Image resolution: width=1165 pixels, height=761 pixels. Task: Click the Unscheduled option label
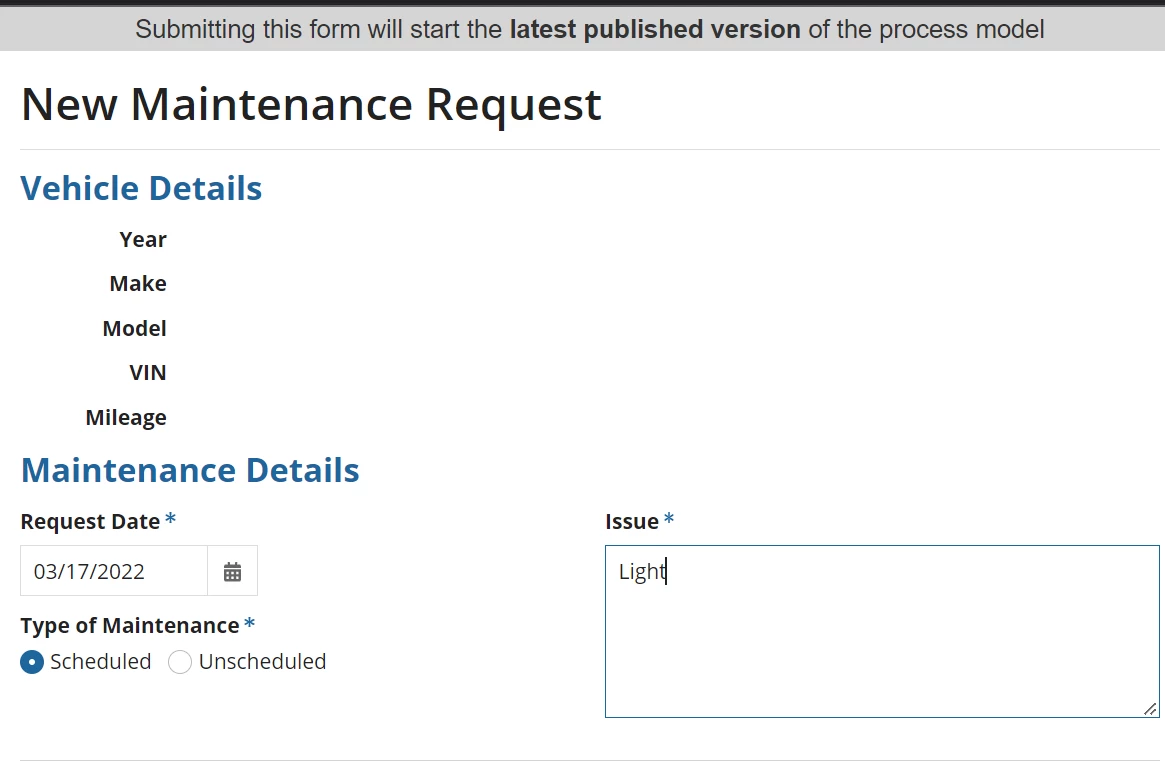(262, 661)
